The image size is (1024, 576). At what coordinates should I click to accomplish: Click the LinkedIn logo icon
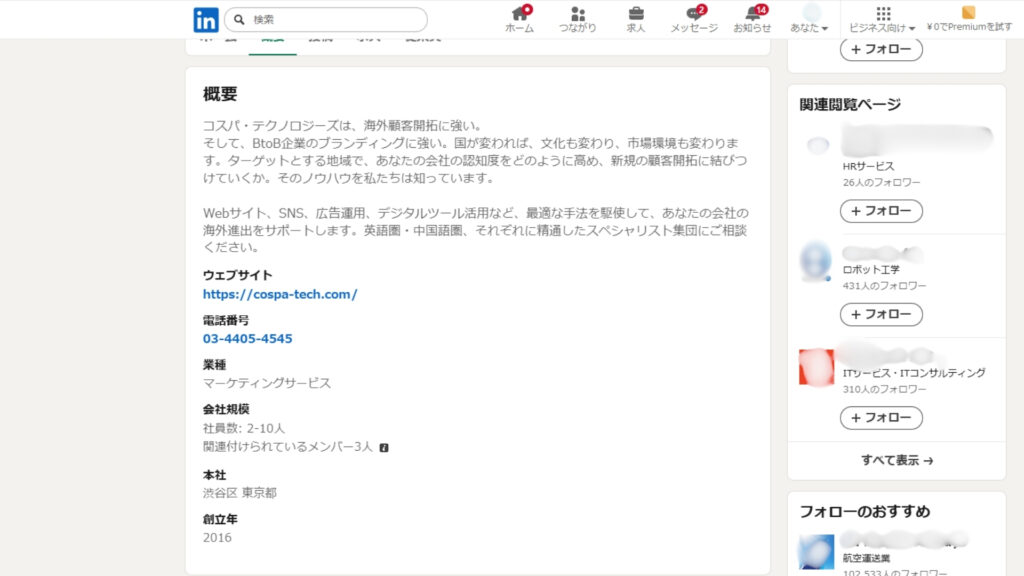tap(206, 19)
